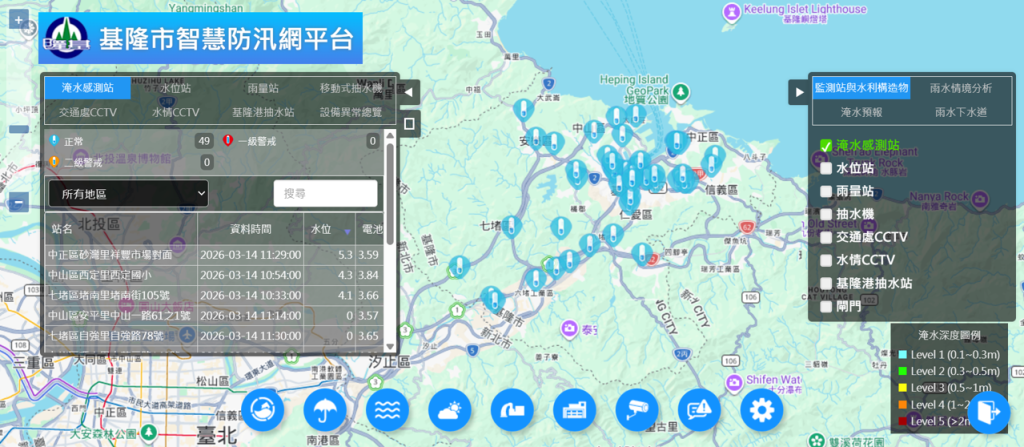This screenshot has height=447, width=1024.
Task: Check the 交通處CCTV layer checkbox
Action: 826,237
